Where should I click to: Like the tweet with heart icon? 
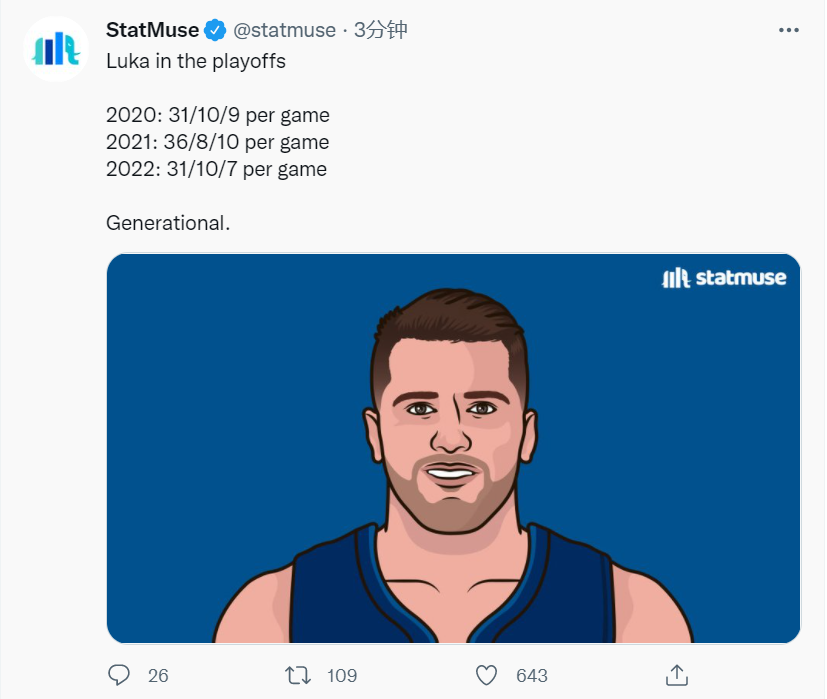pos(486,675)
